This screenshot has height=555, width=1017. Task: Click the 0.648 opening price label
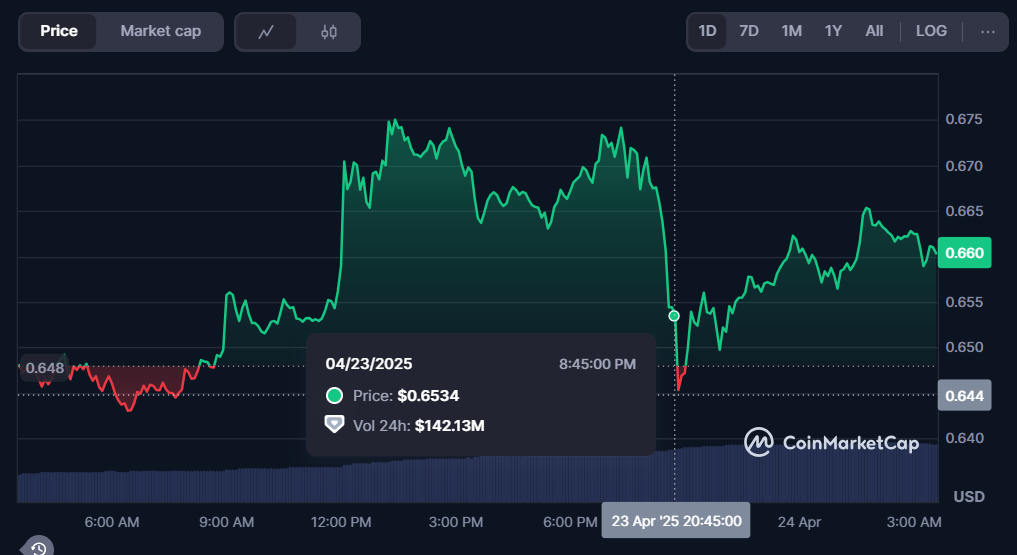(45, 368)
